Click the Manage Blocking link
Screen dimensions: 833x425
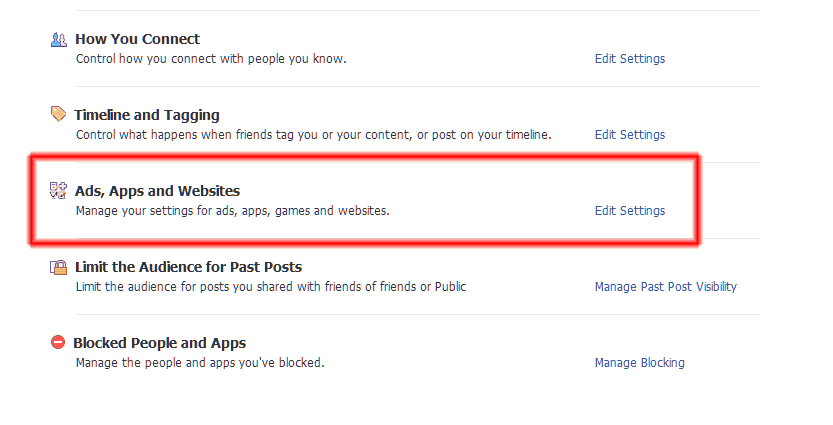[x=640, y=363]
